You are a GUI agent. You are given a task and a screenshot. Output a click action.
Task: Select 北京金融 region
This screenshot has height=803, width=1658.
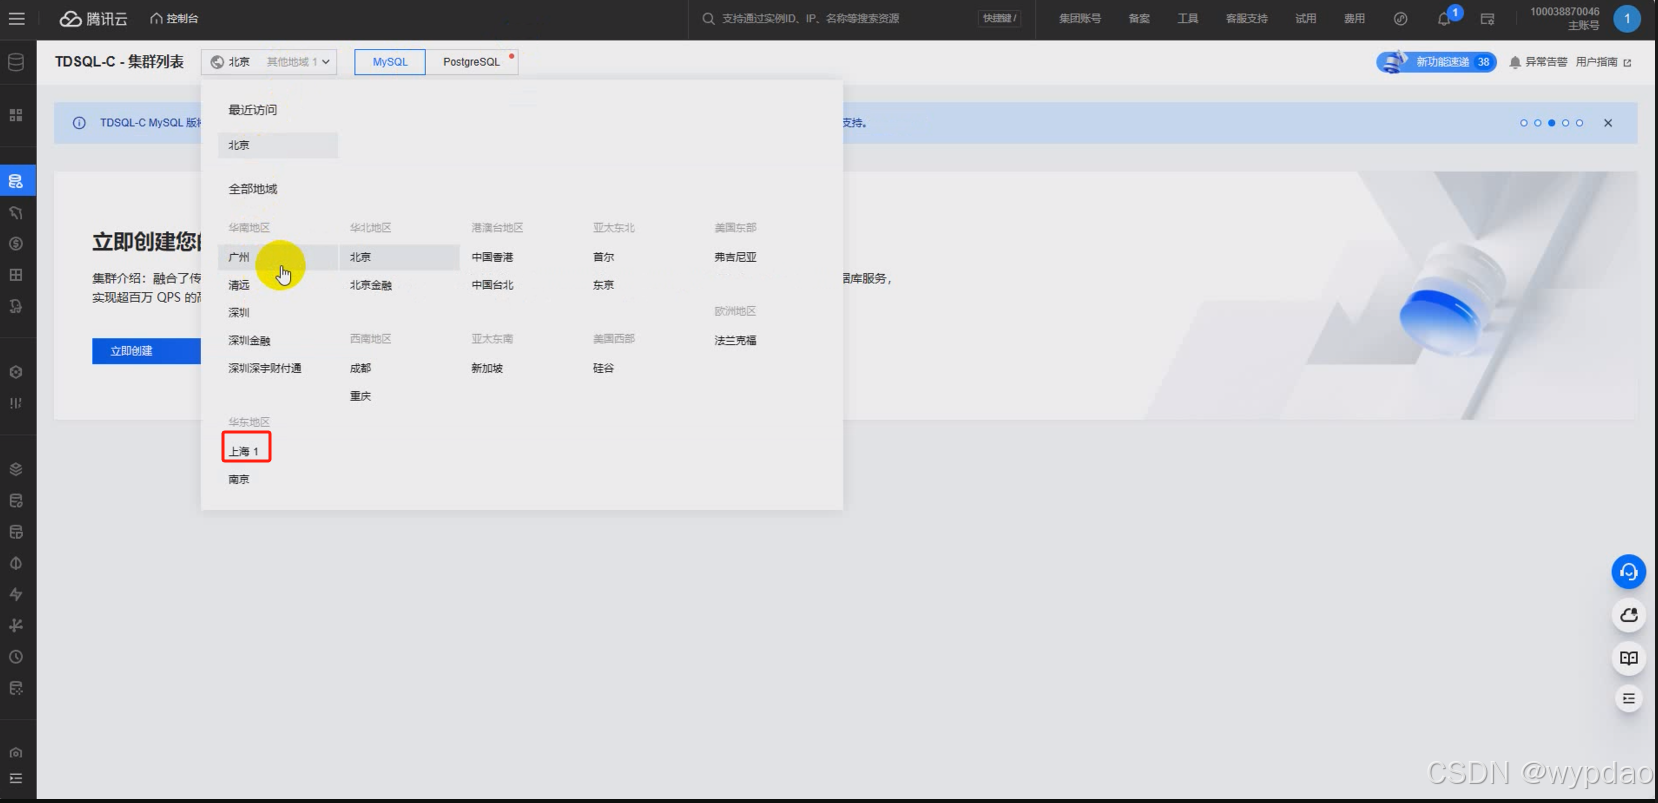pyautogui.click(x=370, y=285)
